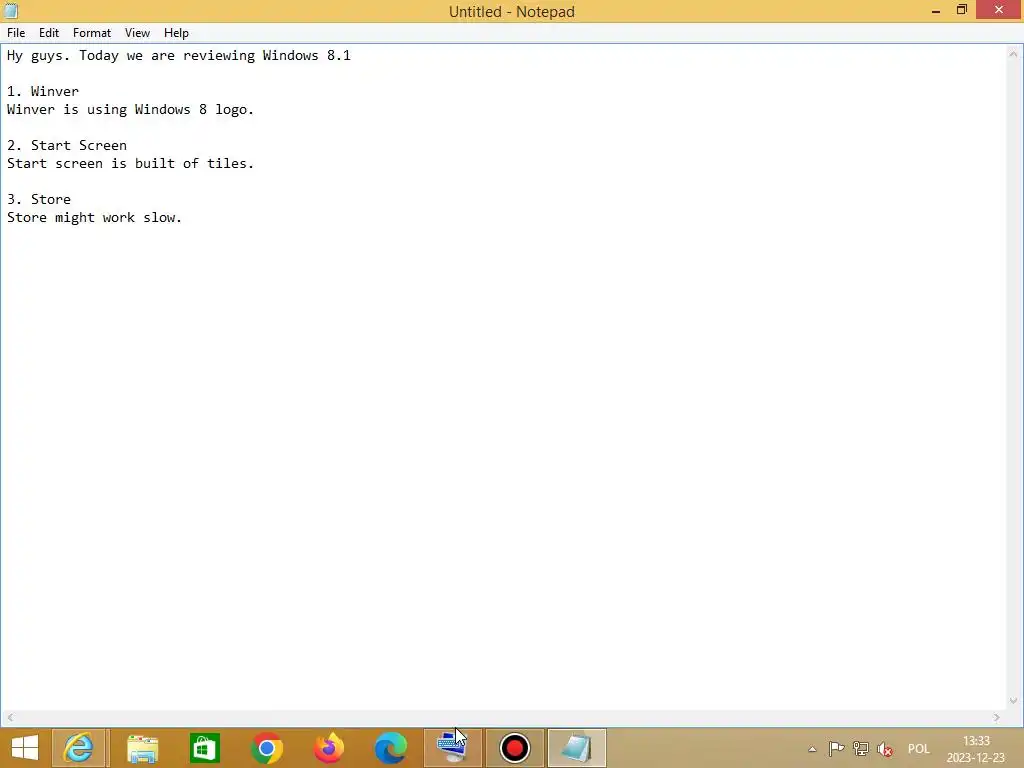Open the network tray icon

coord(861,749)
